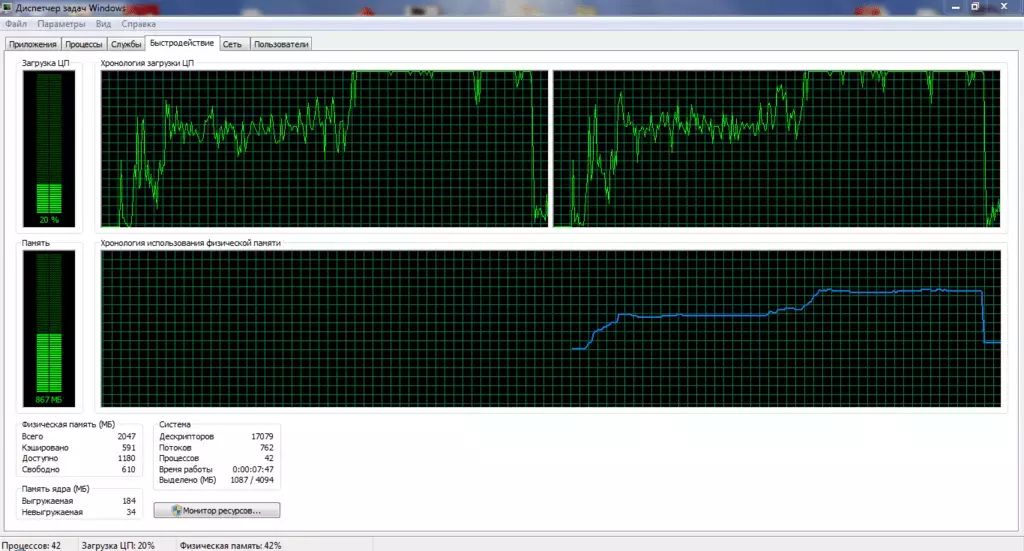Click the Выделено (МБ) value 1087 / 4094
1024x551 pixels.
(x=252, y=480)
